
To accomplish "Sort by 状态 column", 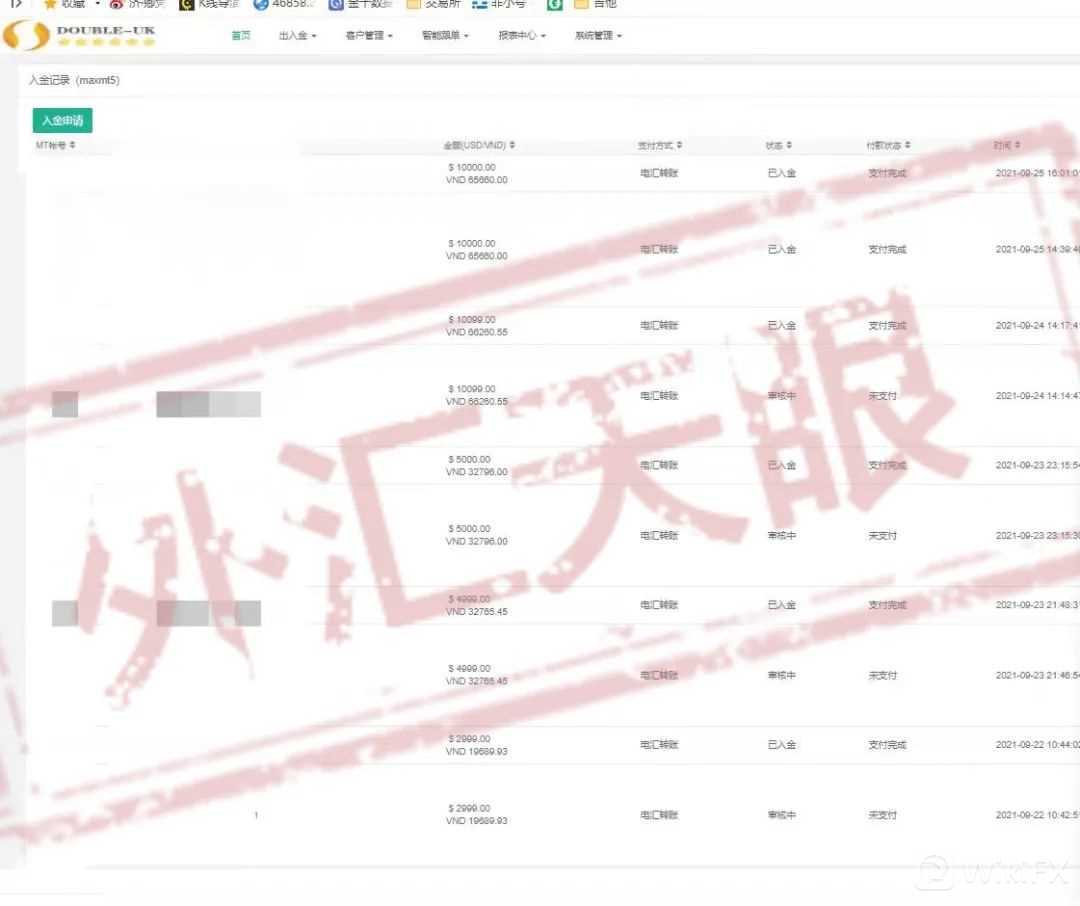I will point(779,145).
